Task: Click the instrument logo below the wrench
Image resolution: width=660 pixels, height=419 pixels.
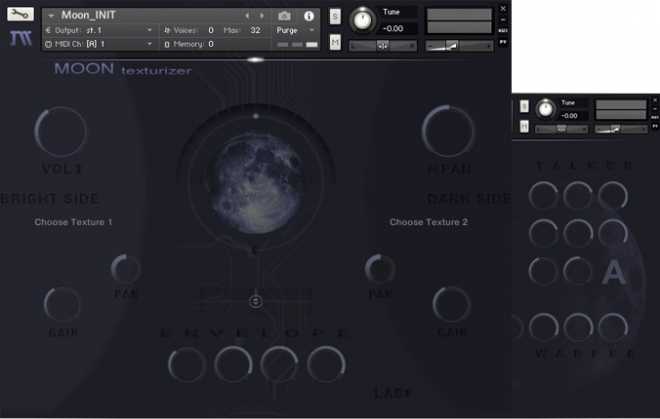Action: (x=20, y=38)
